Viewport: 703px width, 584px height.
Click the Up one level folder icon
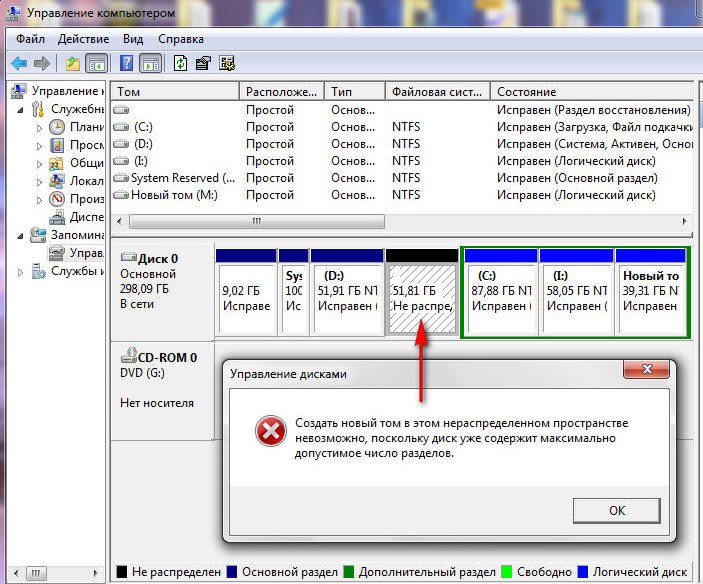(73, 64)
